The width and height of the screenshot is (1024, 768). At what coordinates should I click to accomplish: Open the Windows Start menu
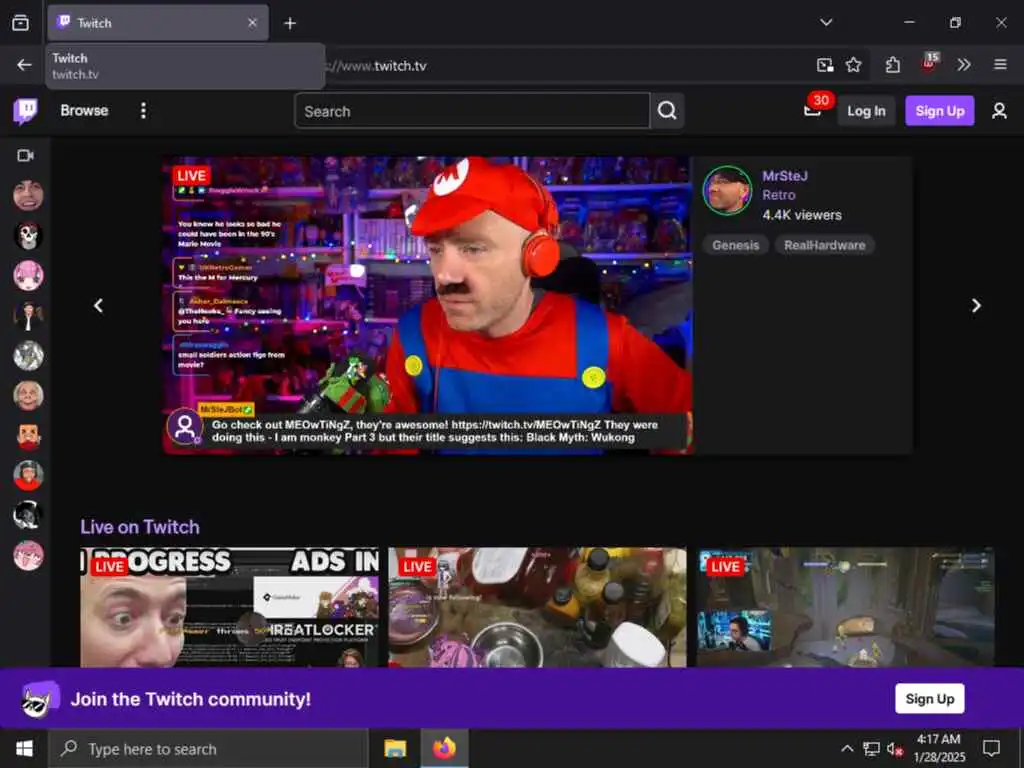24,748
